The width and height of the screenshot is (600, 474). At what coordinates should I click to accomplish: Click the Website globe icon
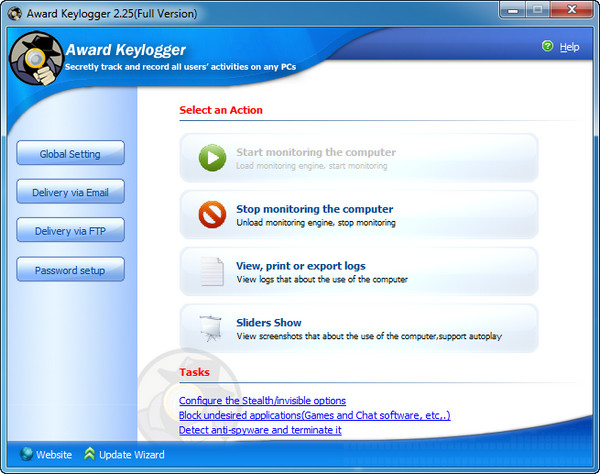point(26,455)
